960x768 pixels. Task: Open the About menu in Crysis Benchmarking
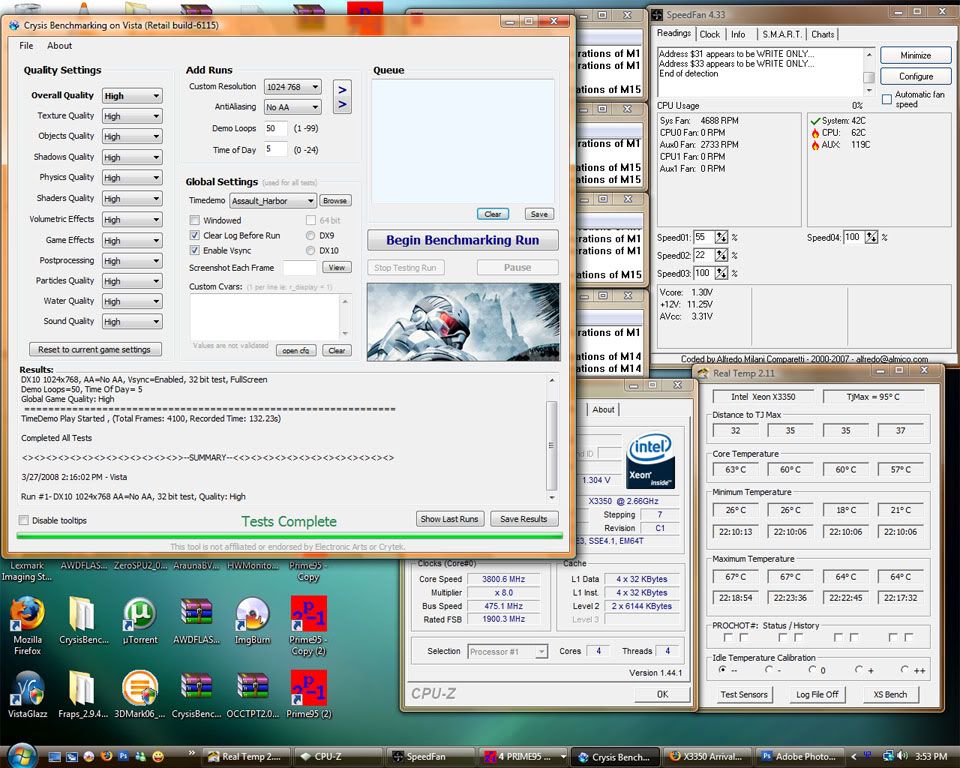click(59, 46)
